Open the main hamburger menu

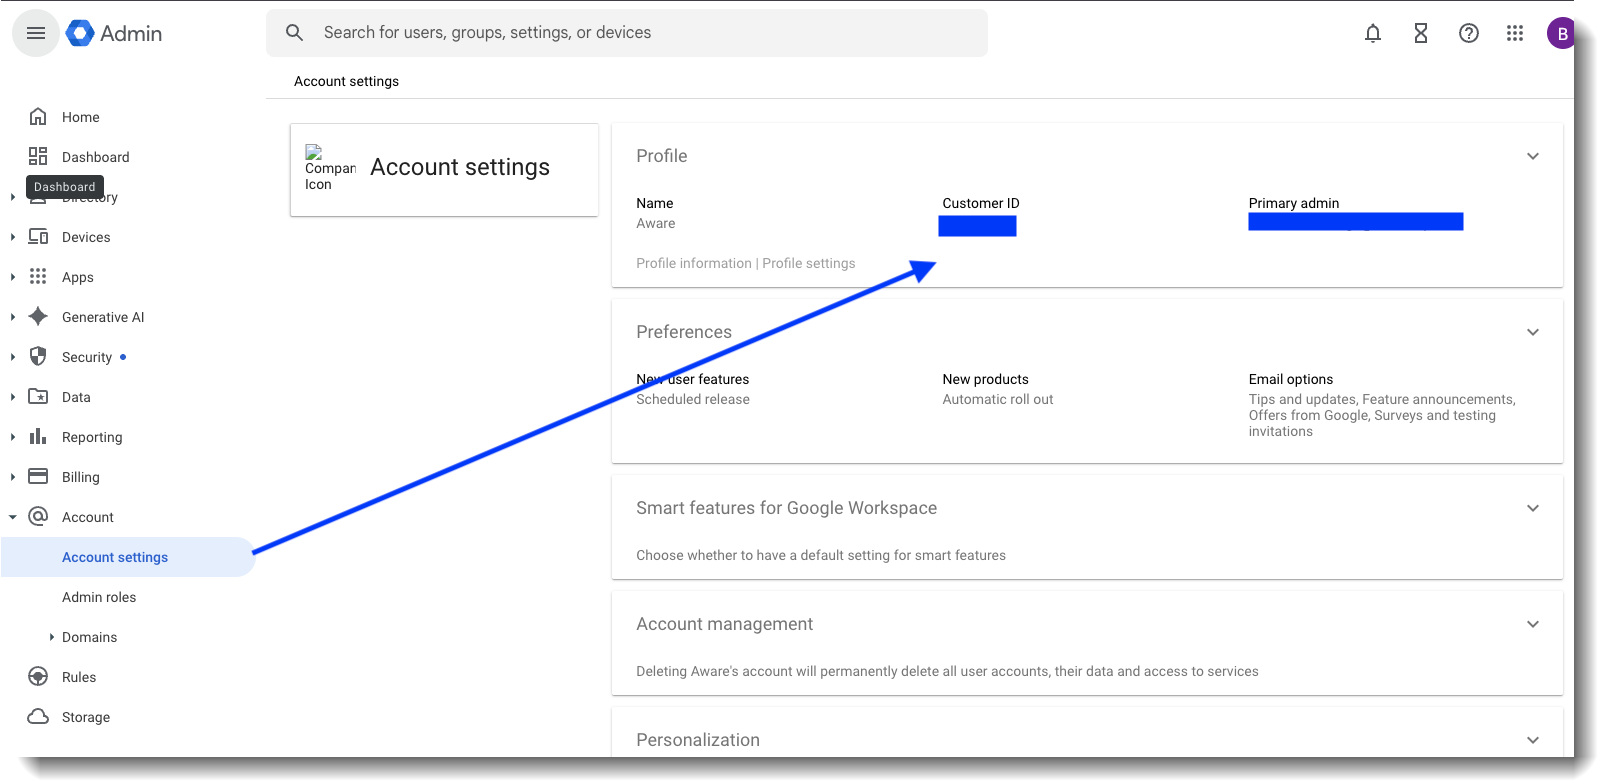[x=36, y=33]
